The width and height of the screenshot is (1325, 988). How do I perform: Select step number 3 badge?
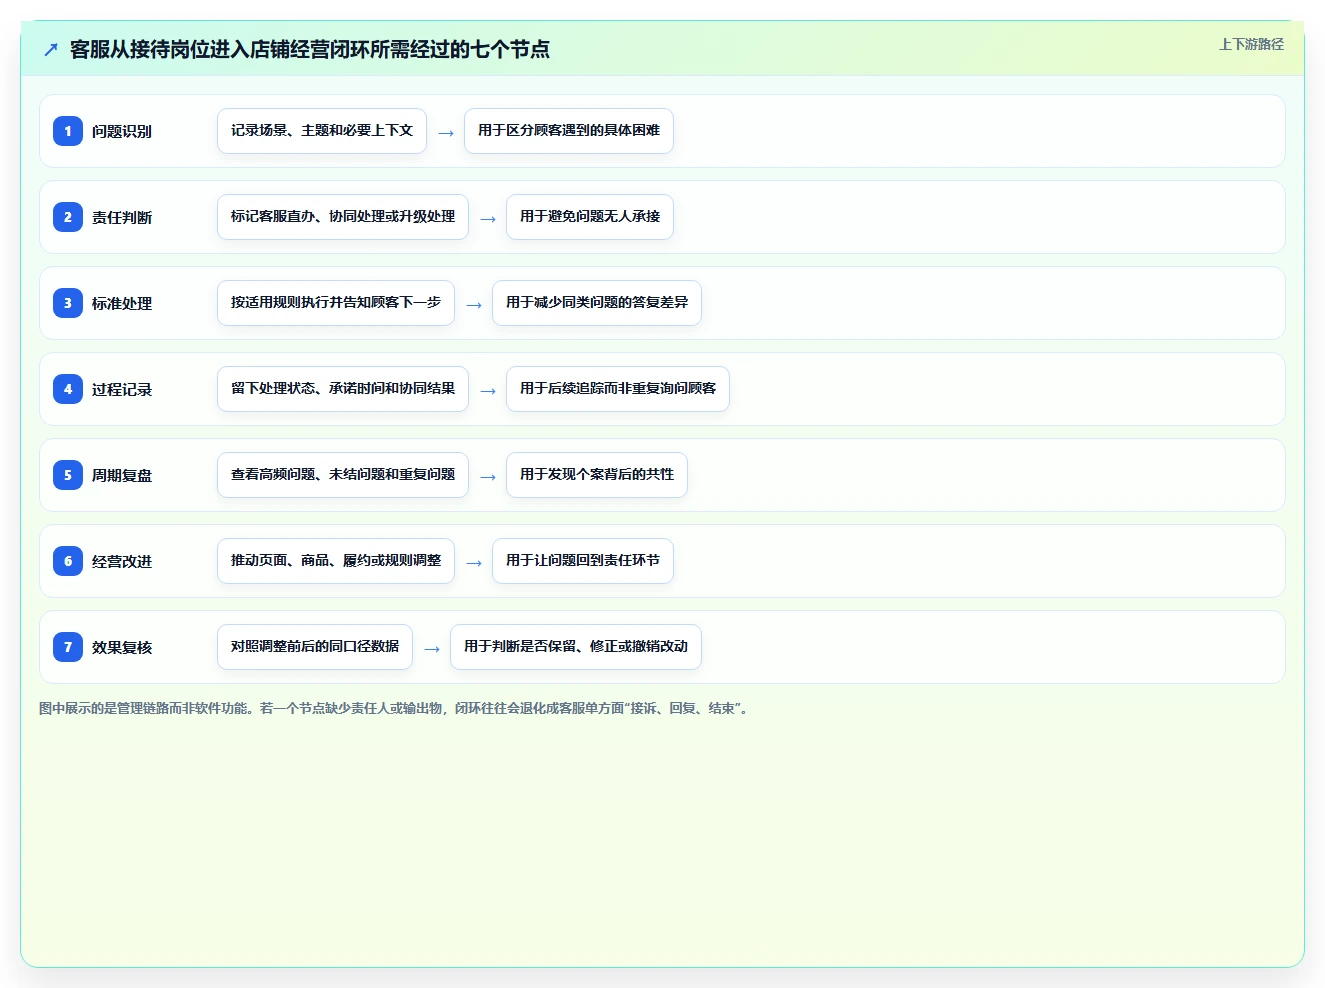68,303
